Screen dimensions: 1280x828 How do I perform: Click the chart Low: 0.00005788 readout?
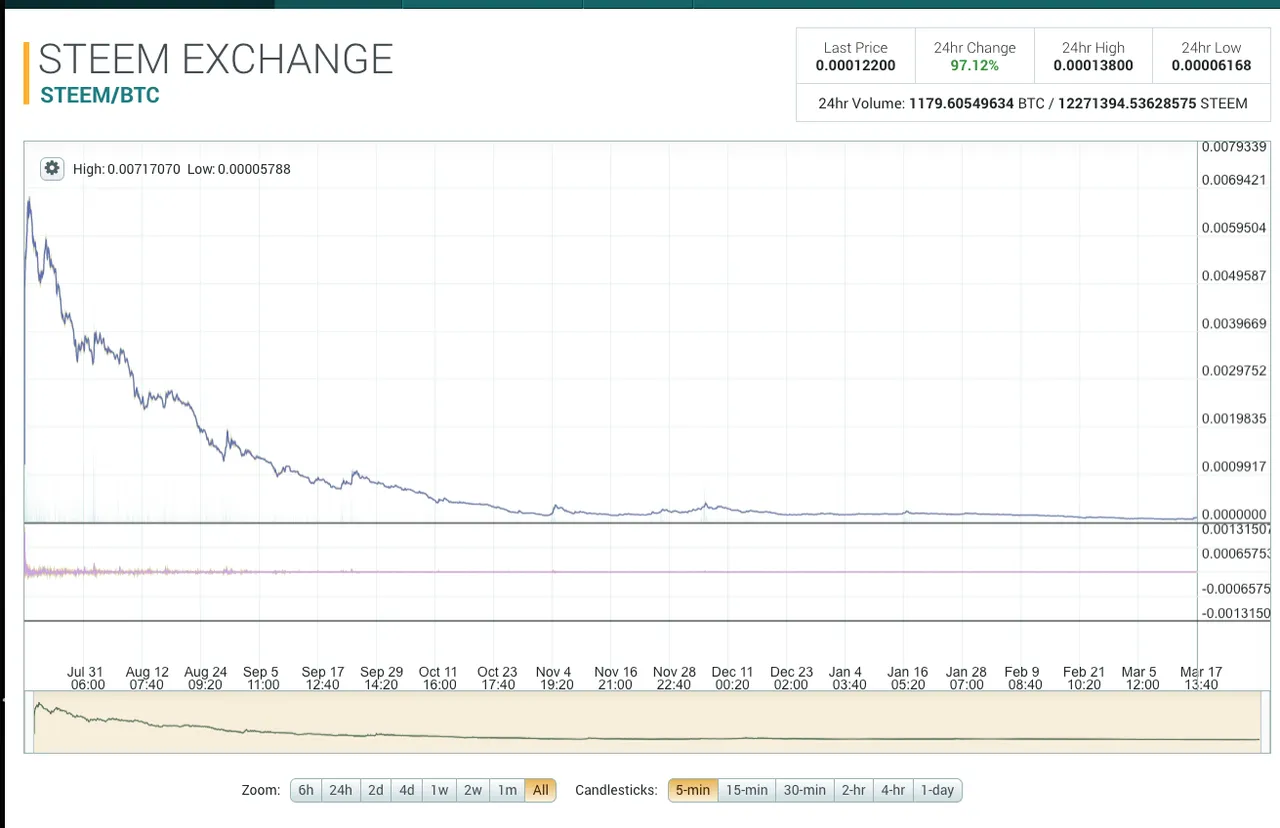pos(239,169)
